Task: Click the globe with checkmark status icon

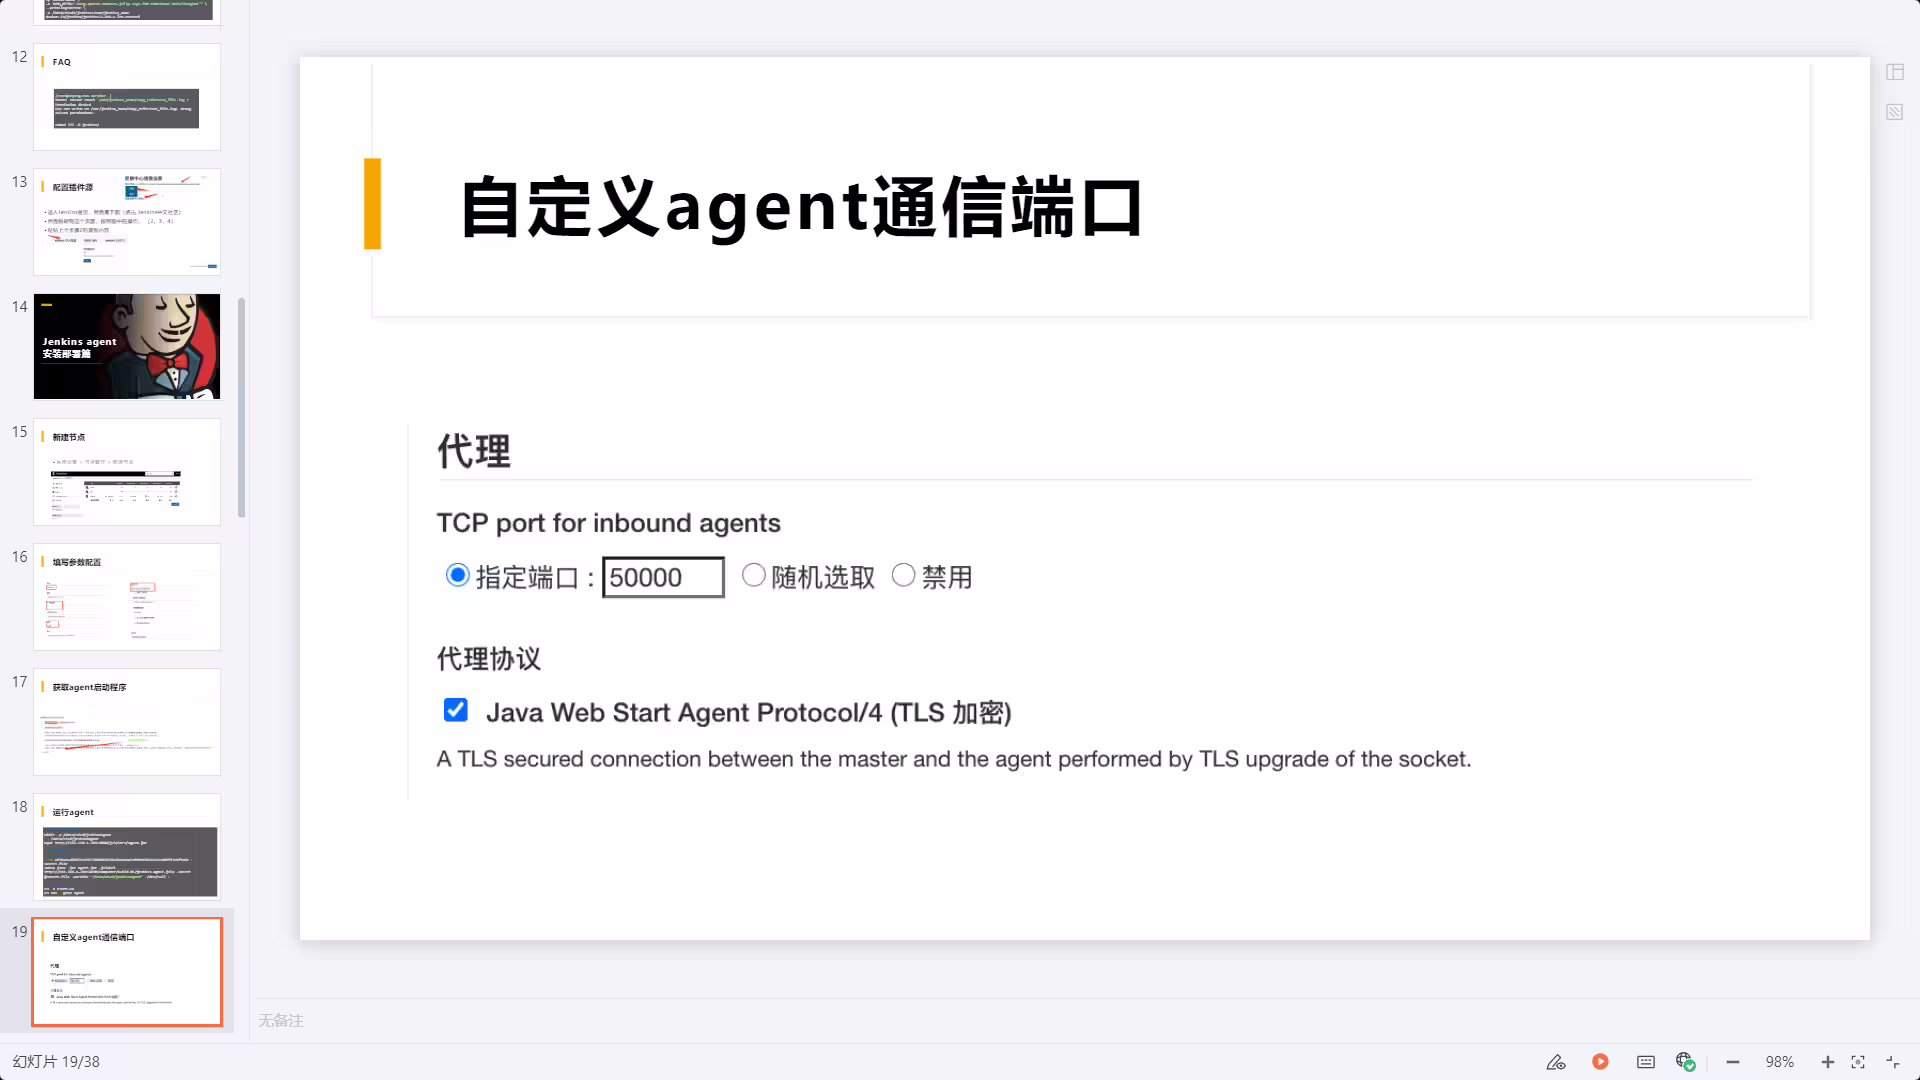Action: [1686, 1062]
